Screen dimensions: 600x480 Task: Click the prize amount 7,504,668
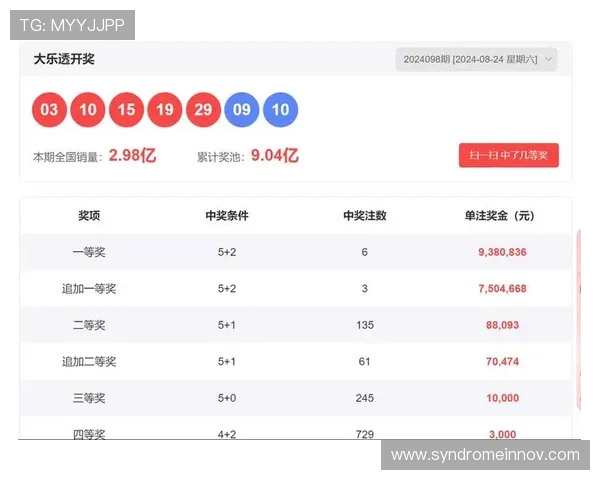click(x=502, y=288)
